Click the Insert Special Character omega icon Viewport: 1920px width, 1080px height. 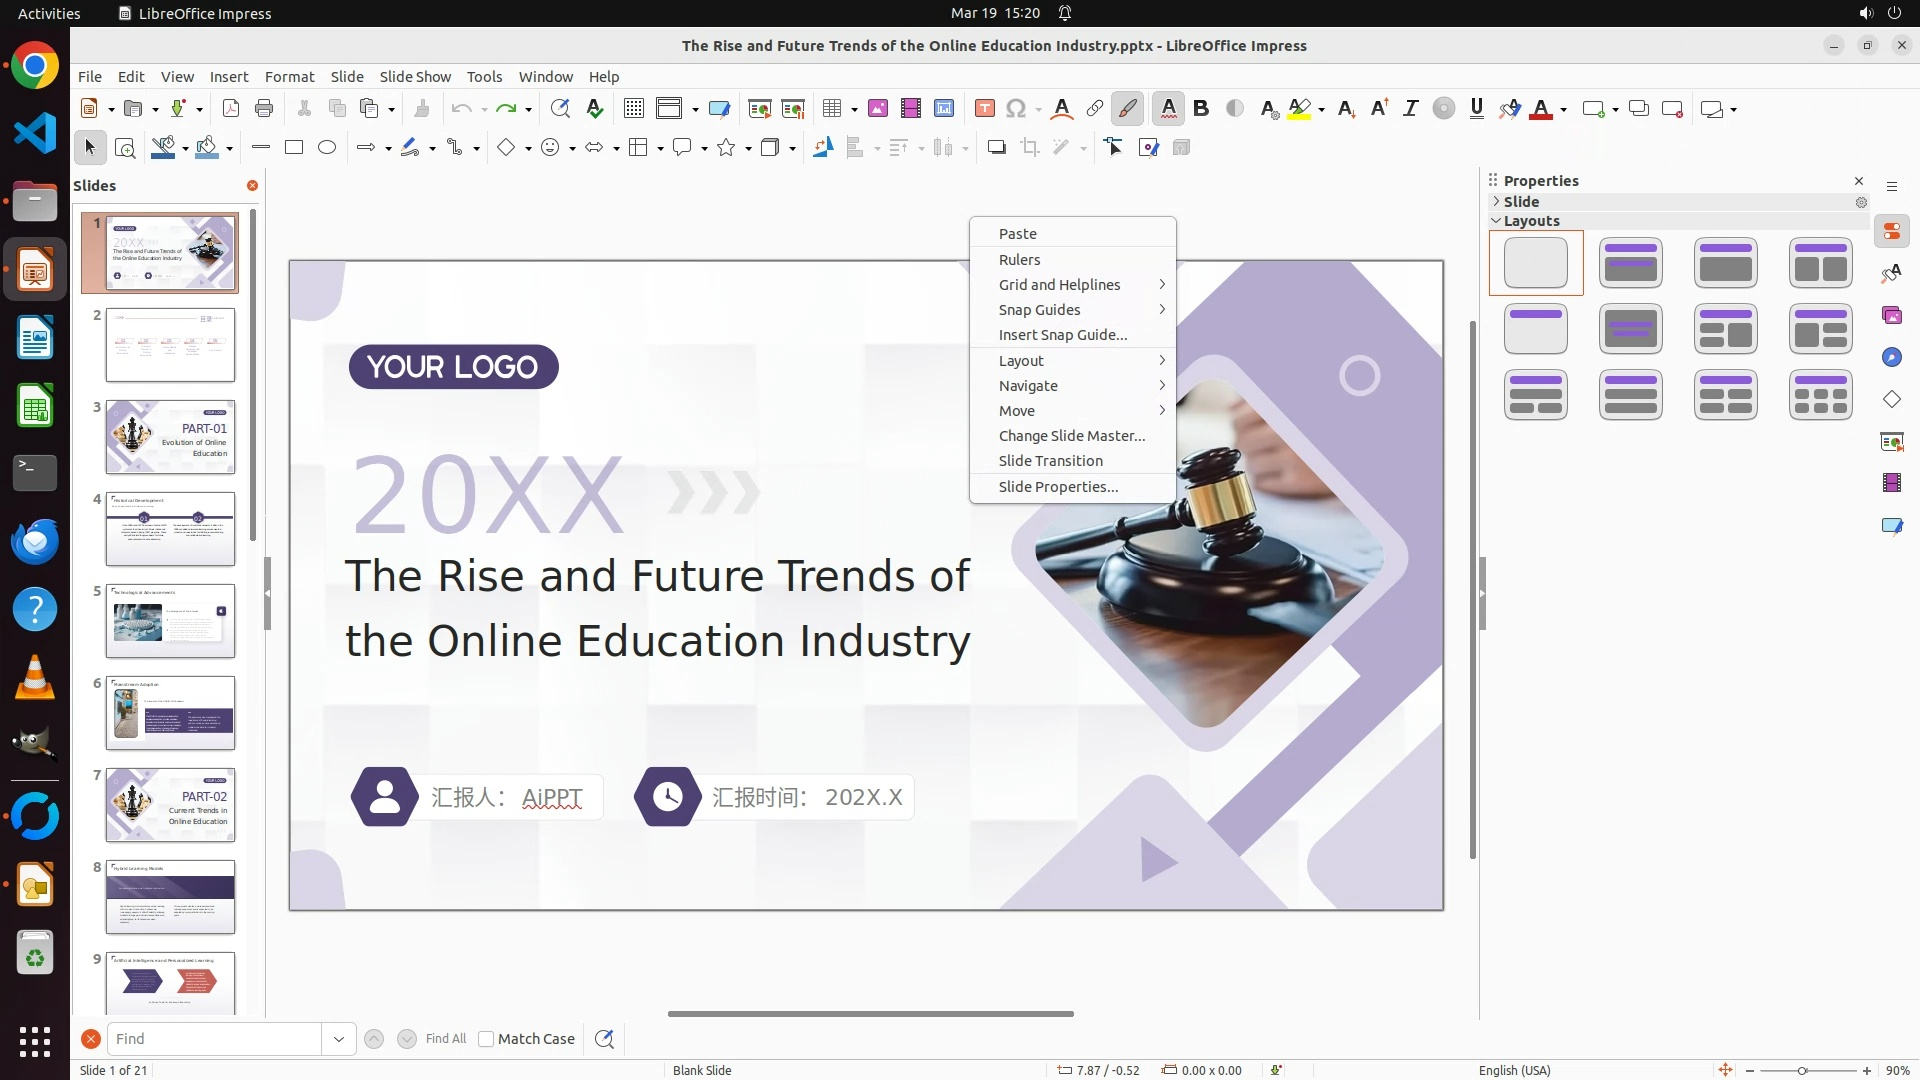coord(1016,109)
